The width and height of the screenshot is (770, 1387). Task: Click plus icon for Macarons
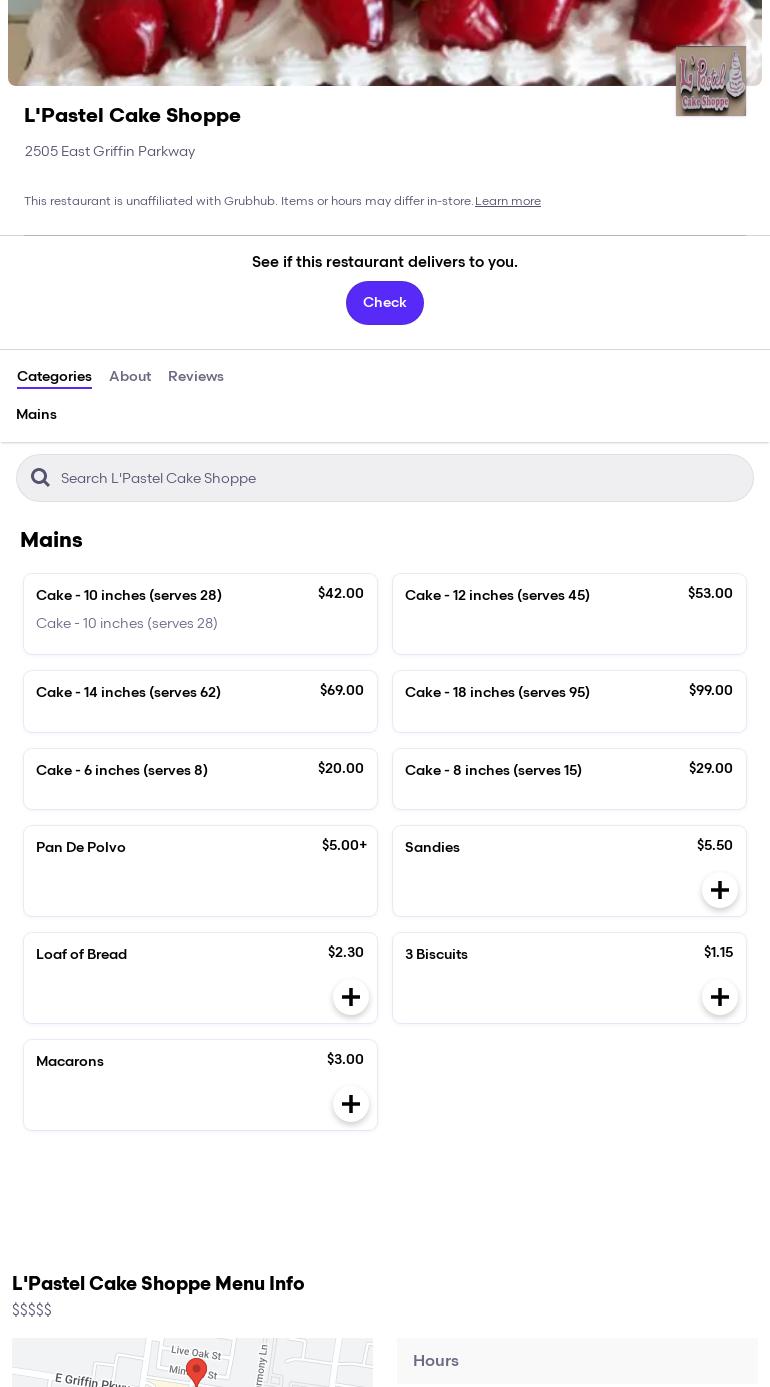(351, 1104)
